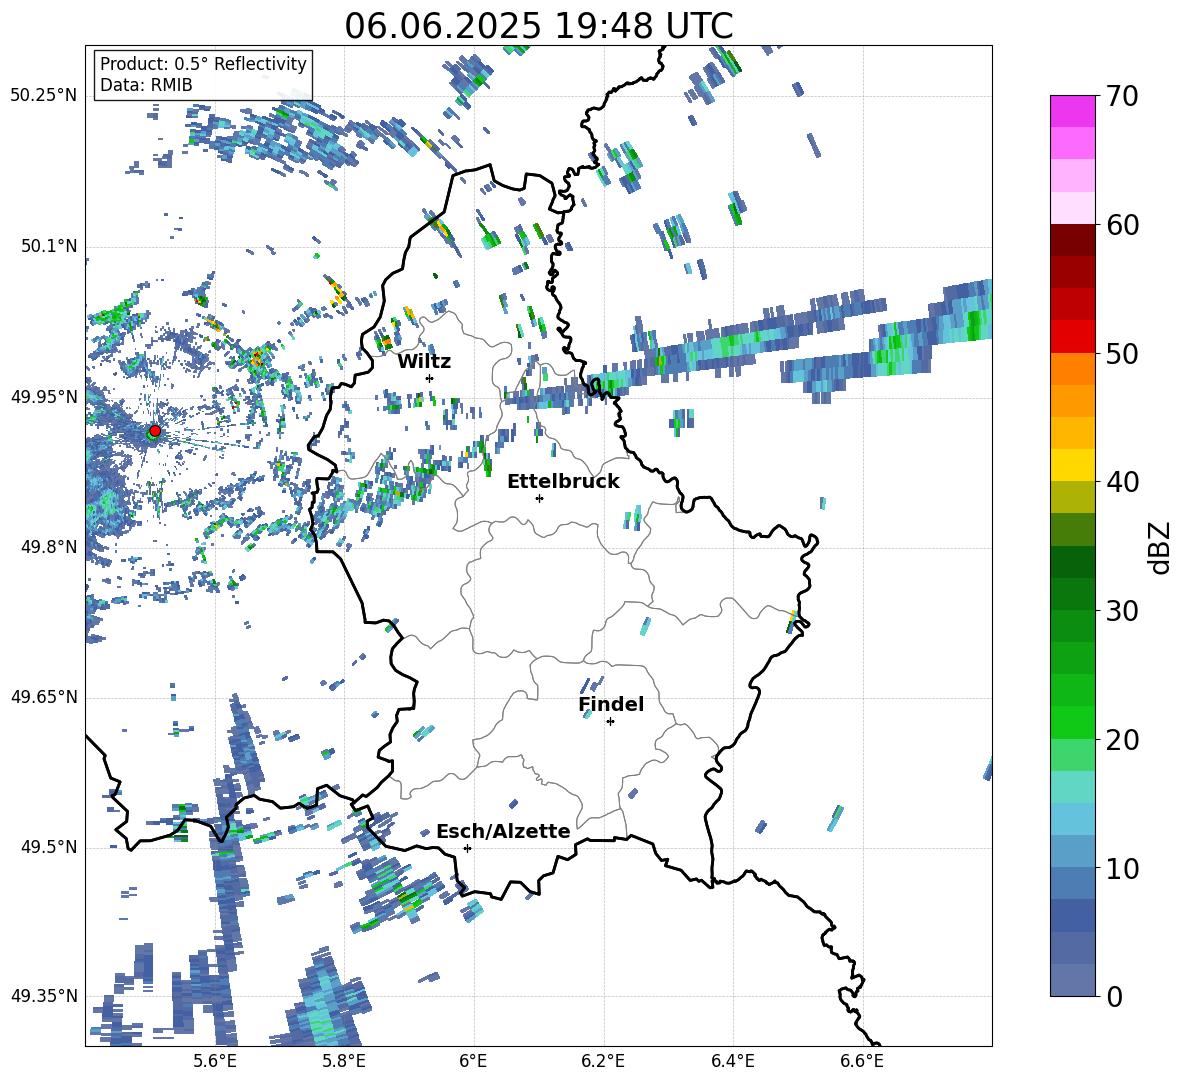The height and width of the screenshot is (1081, 1184).
Task: Pick the yellow swatch just above 40
Action: [x=1073, y=465]
